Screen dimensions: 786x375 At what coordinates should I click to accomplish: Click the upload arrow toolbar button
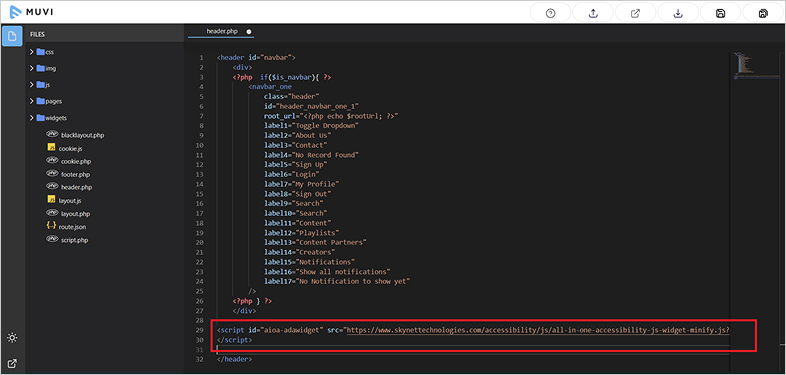[x=593, y=14]
